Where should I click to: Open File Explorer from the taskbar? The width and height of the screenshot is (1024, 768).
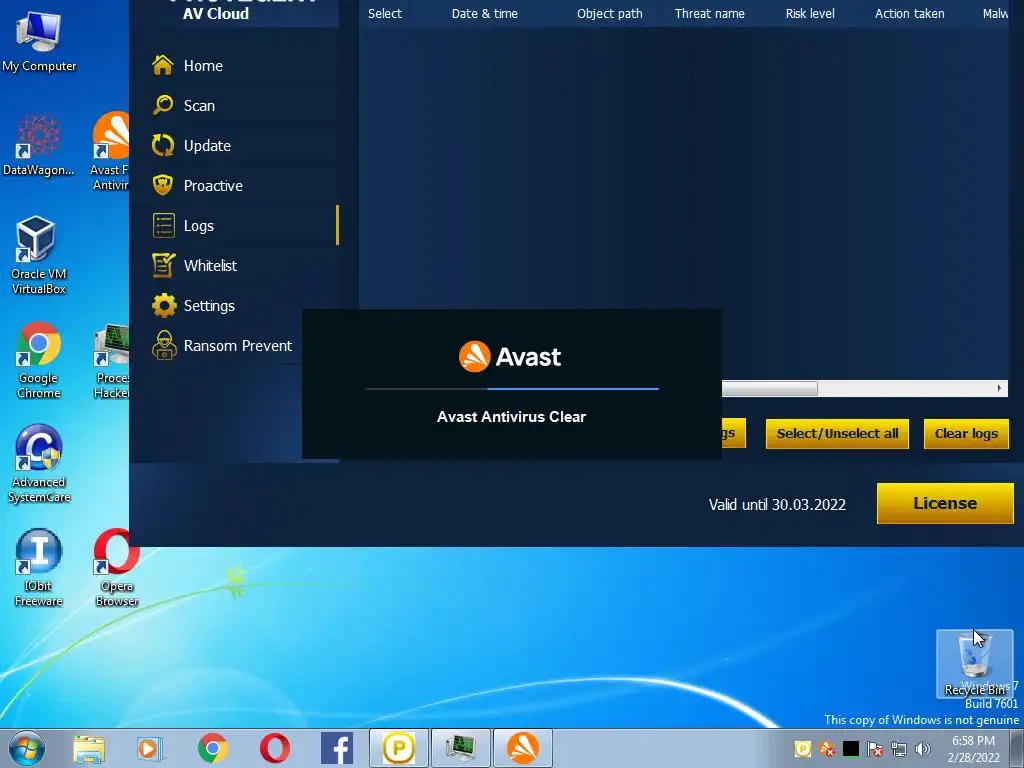pos(89,748)
